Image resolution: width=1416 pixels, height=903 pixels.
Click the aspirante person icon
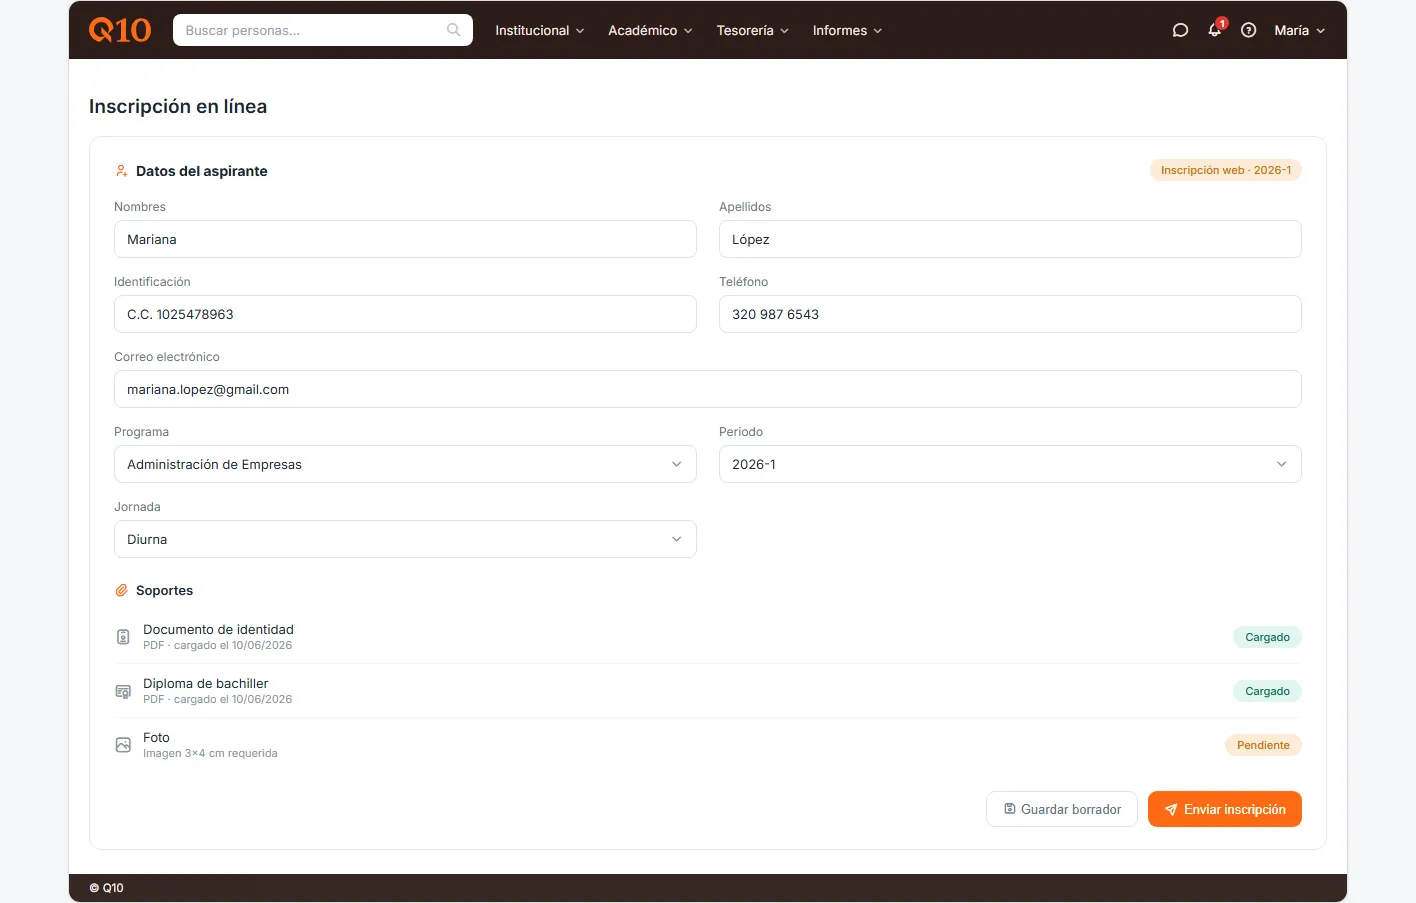click(x=122, y=171)
